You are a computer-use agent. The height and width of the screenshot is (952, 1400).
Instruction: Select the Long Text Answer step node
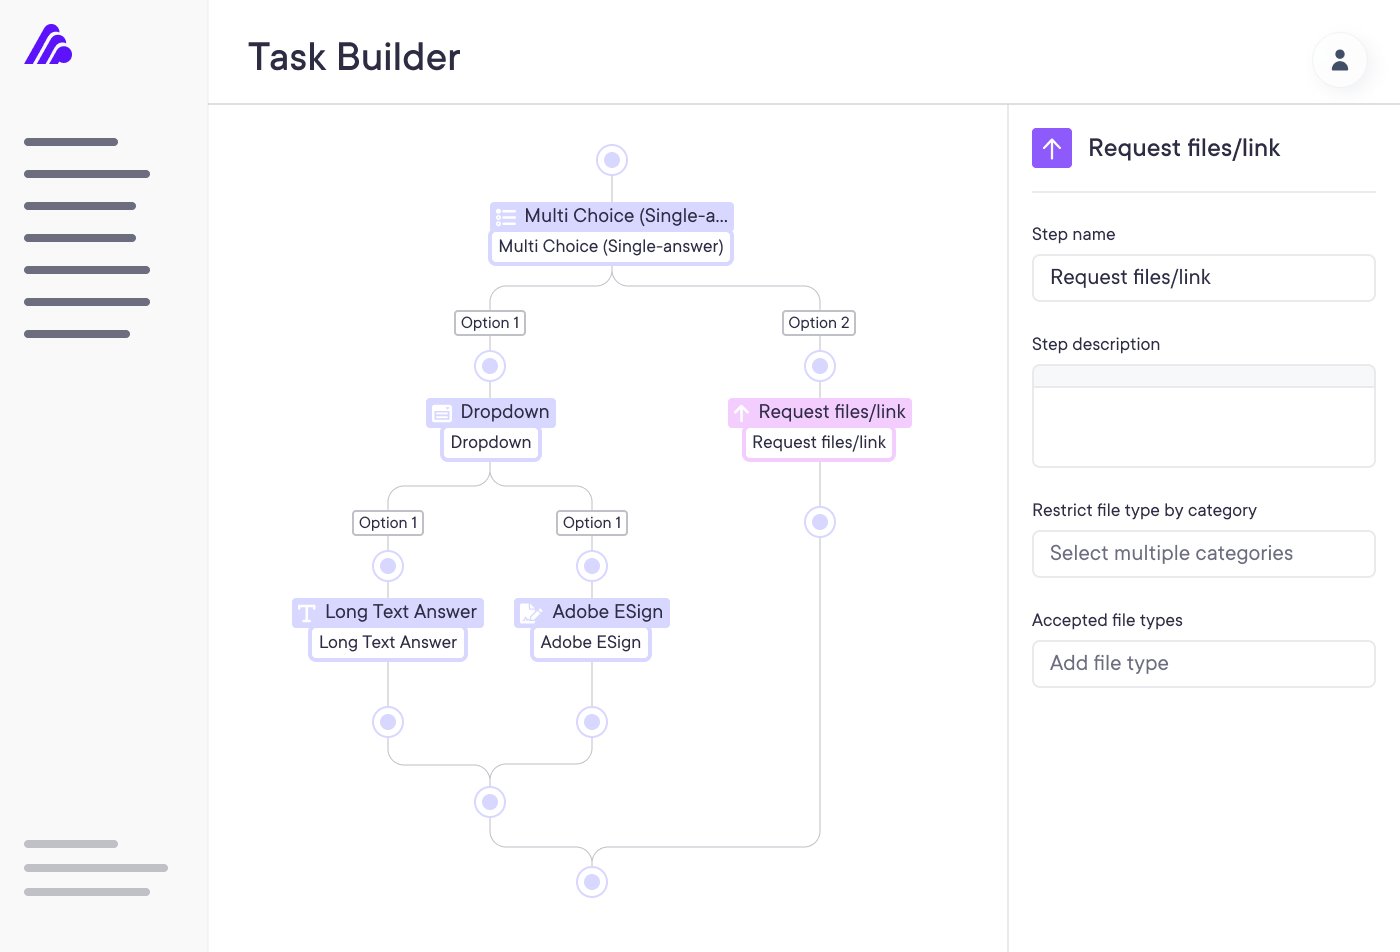388,642
